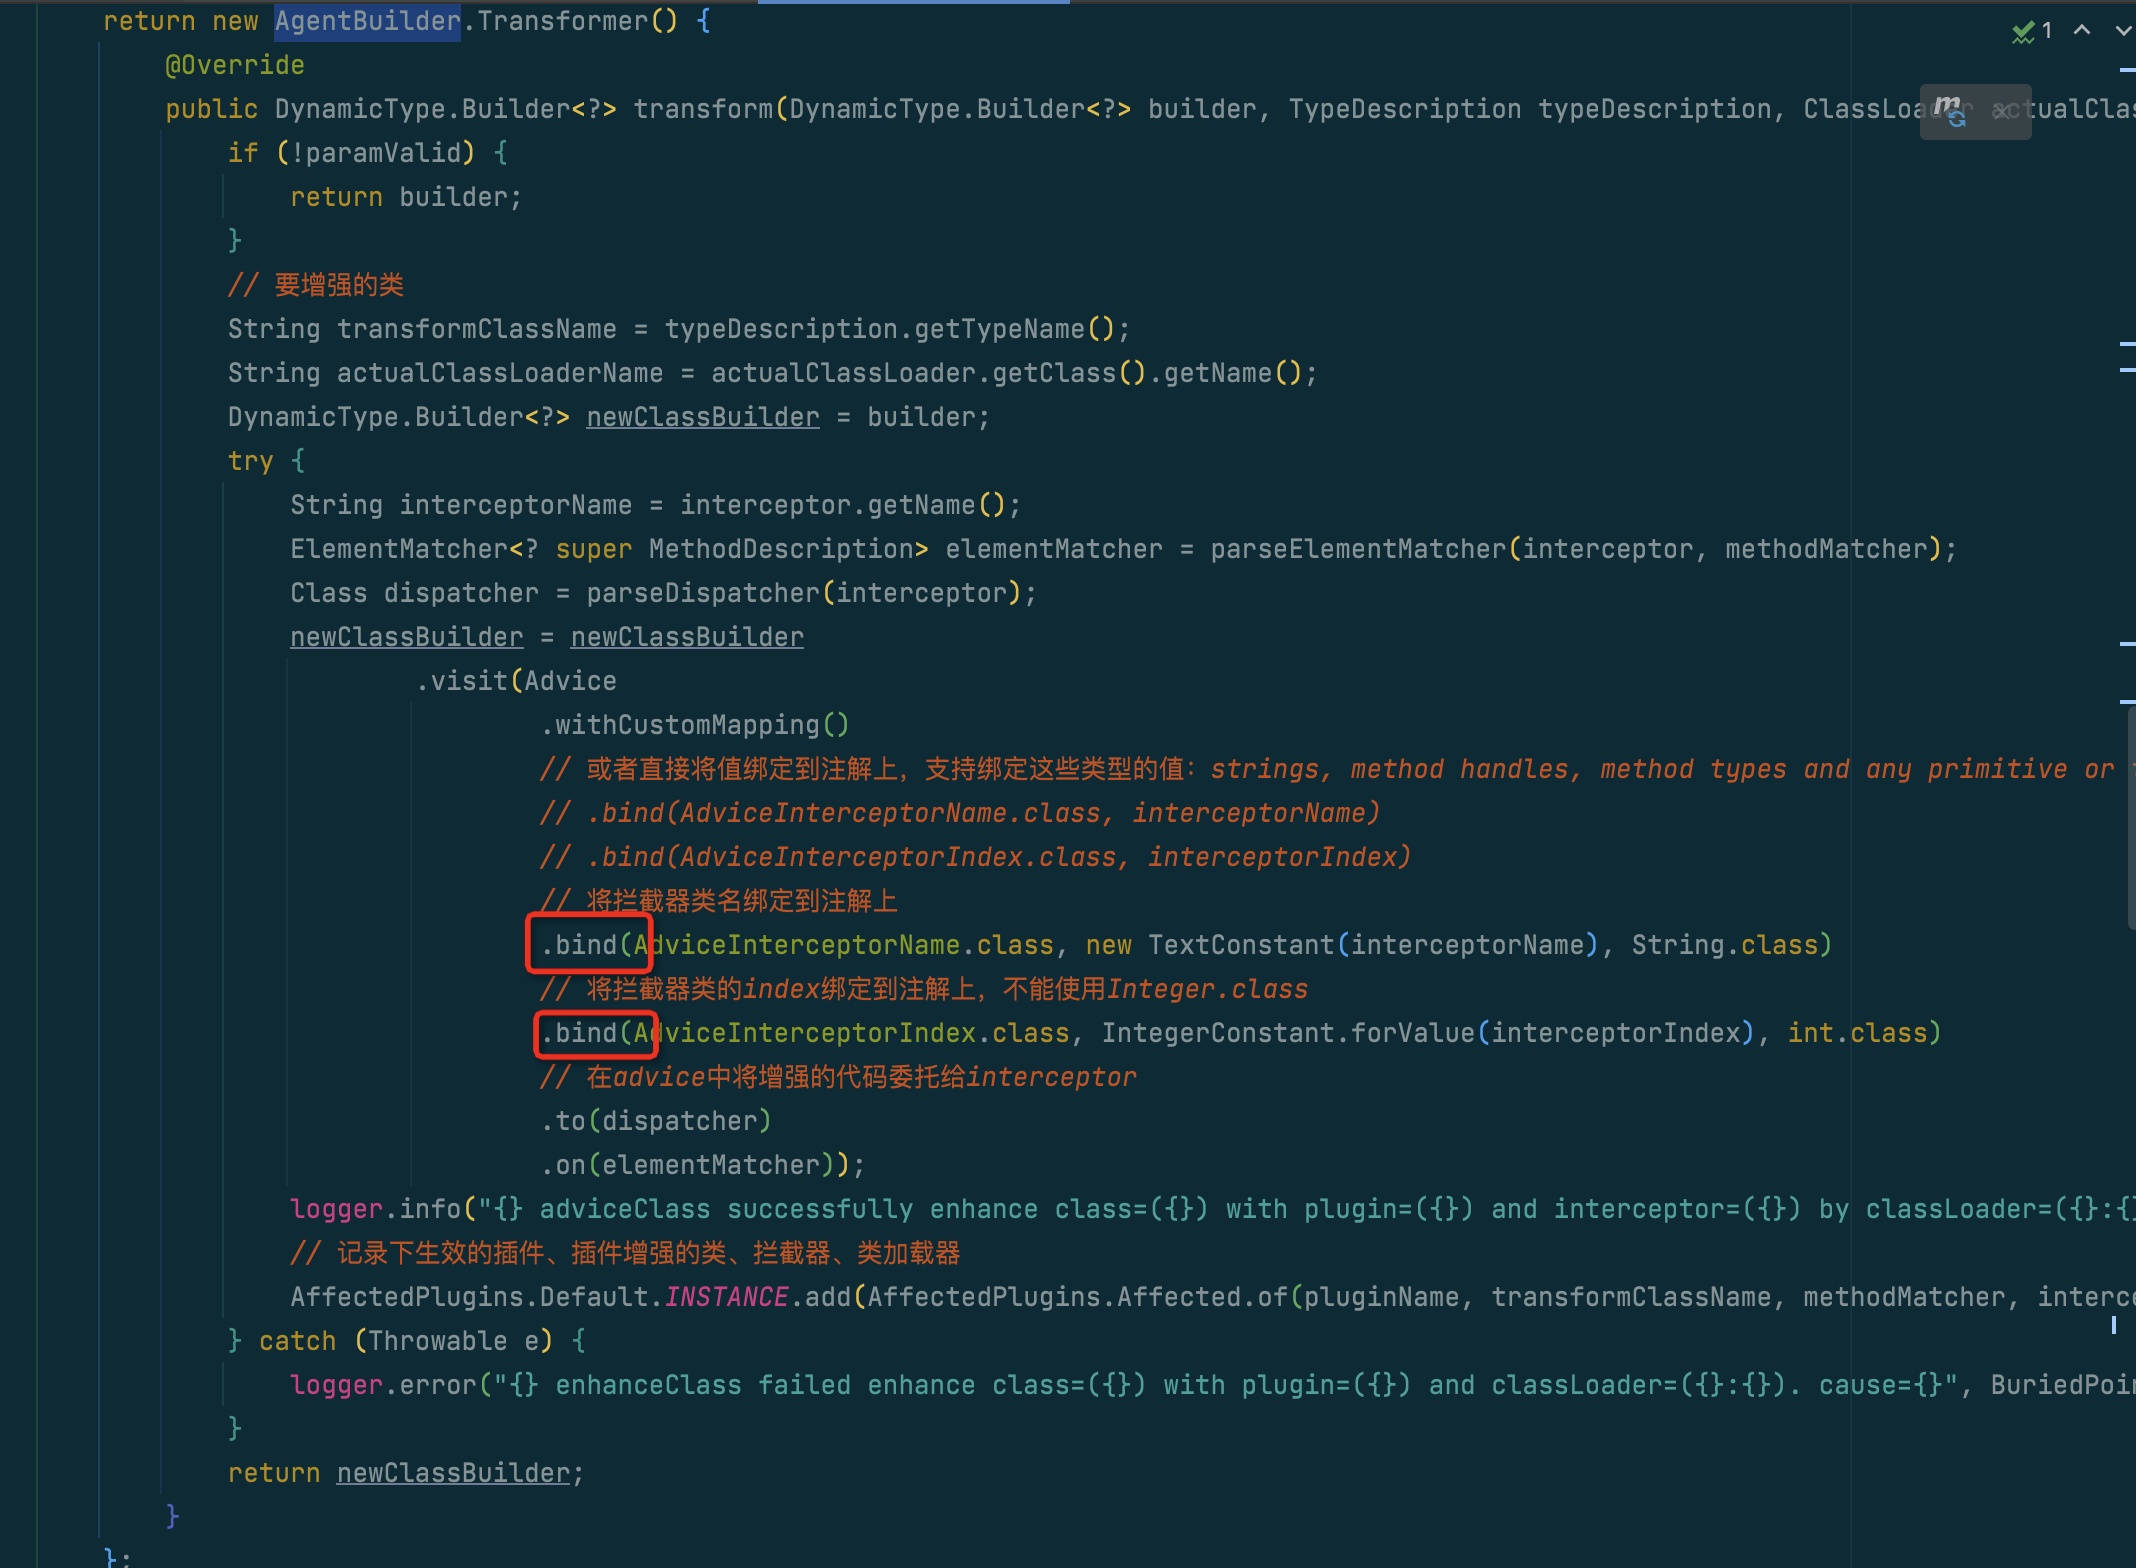Click the to(dispatcher) method call
Image resolution: width=2136 pixels, height=1568 pixels.
[655, 1120]
